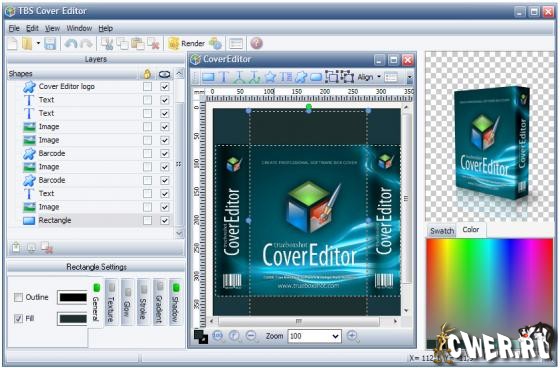Open the Texture vertical tab
Screen dimensions: 560x368
coord(111,303)
